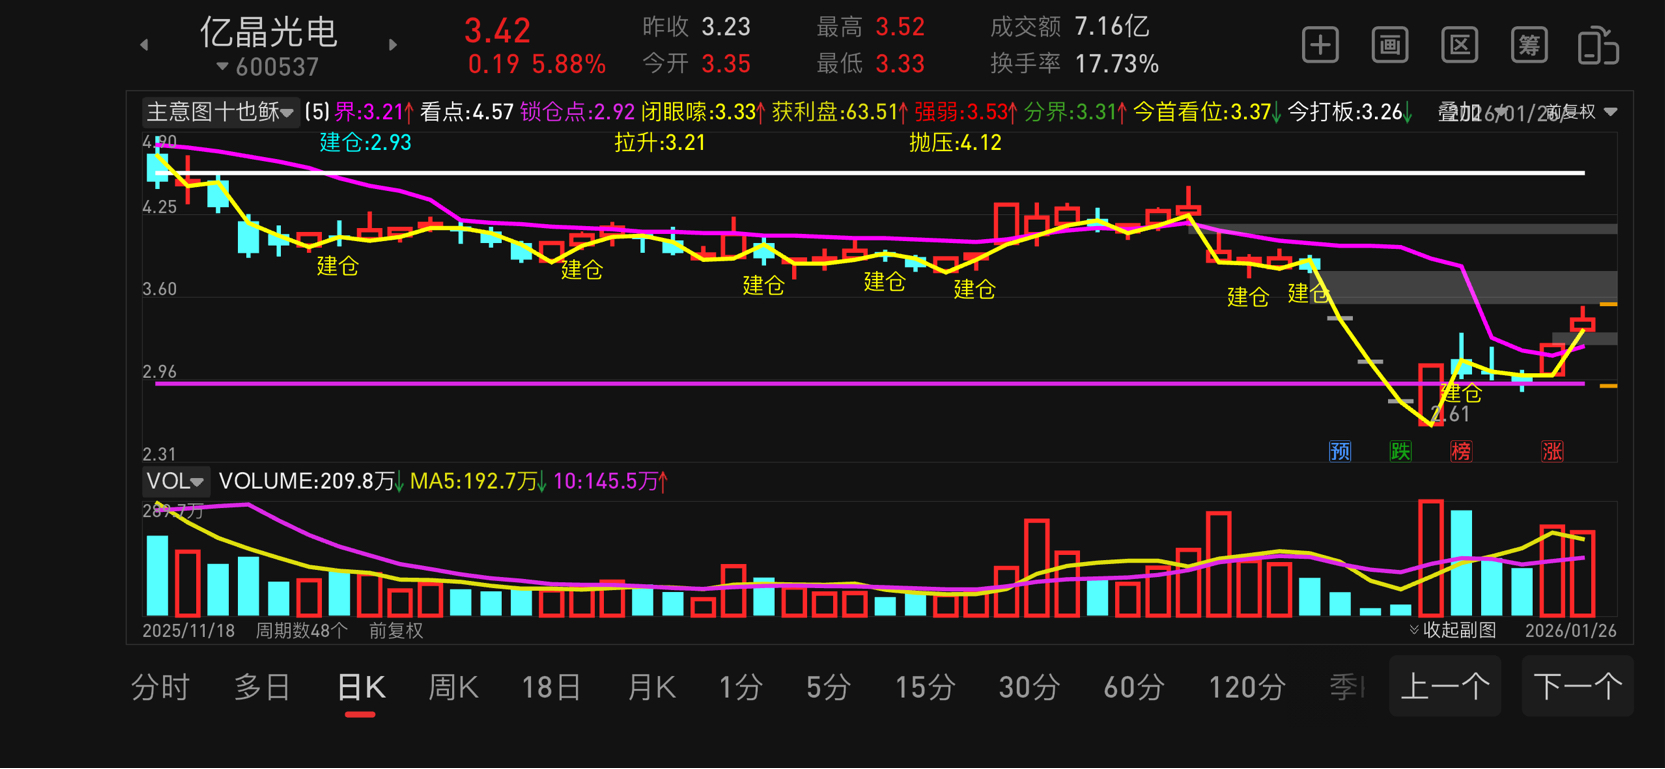Switch to 18日 period tab
This screenshot has height=769, width=1665.
tap(552, 687)
